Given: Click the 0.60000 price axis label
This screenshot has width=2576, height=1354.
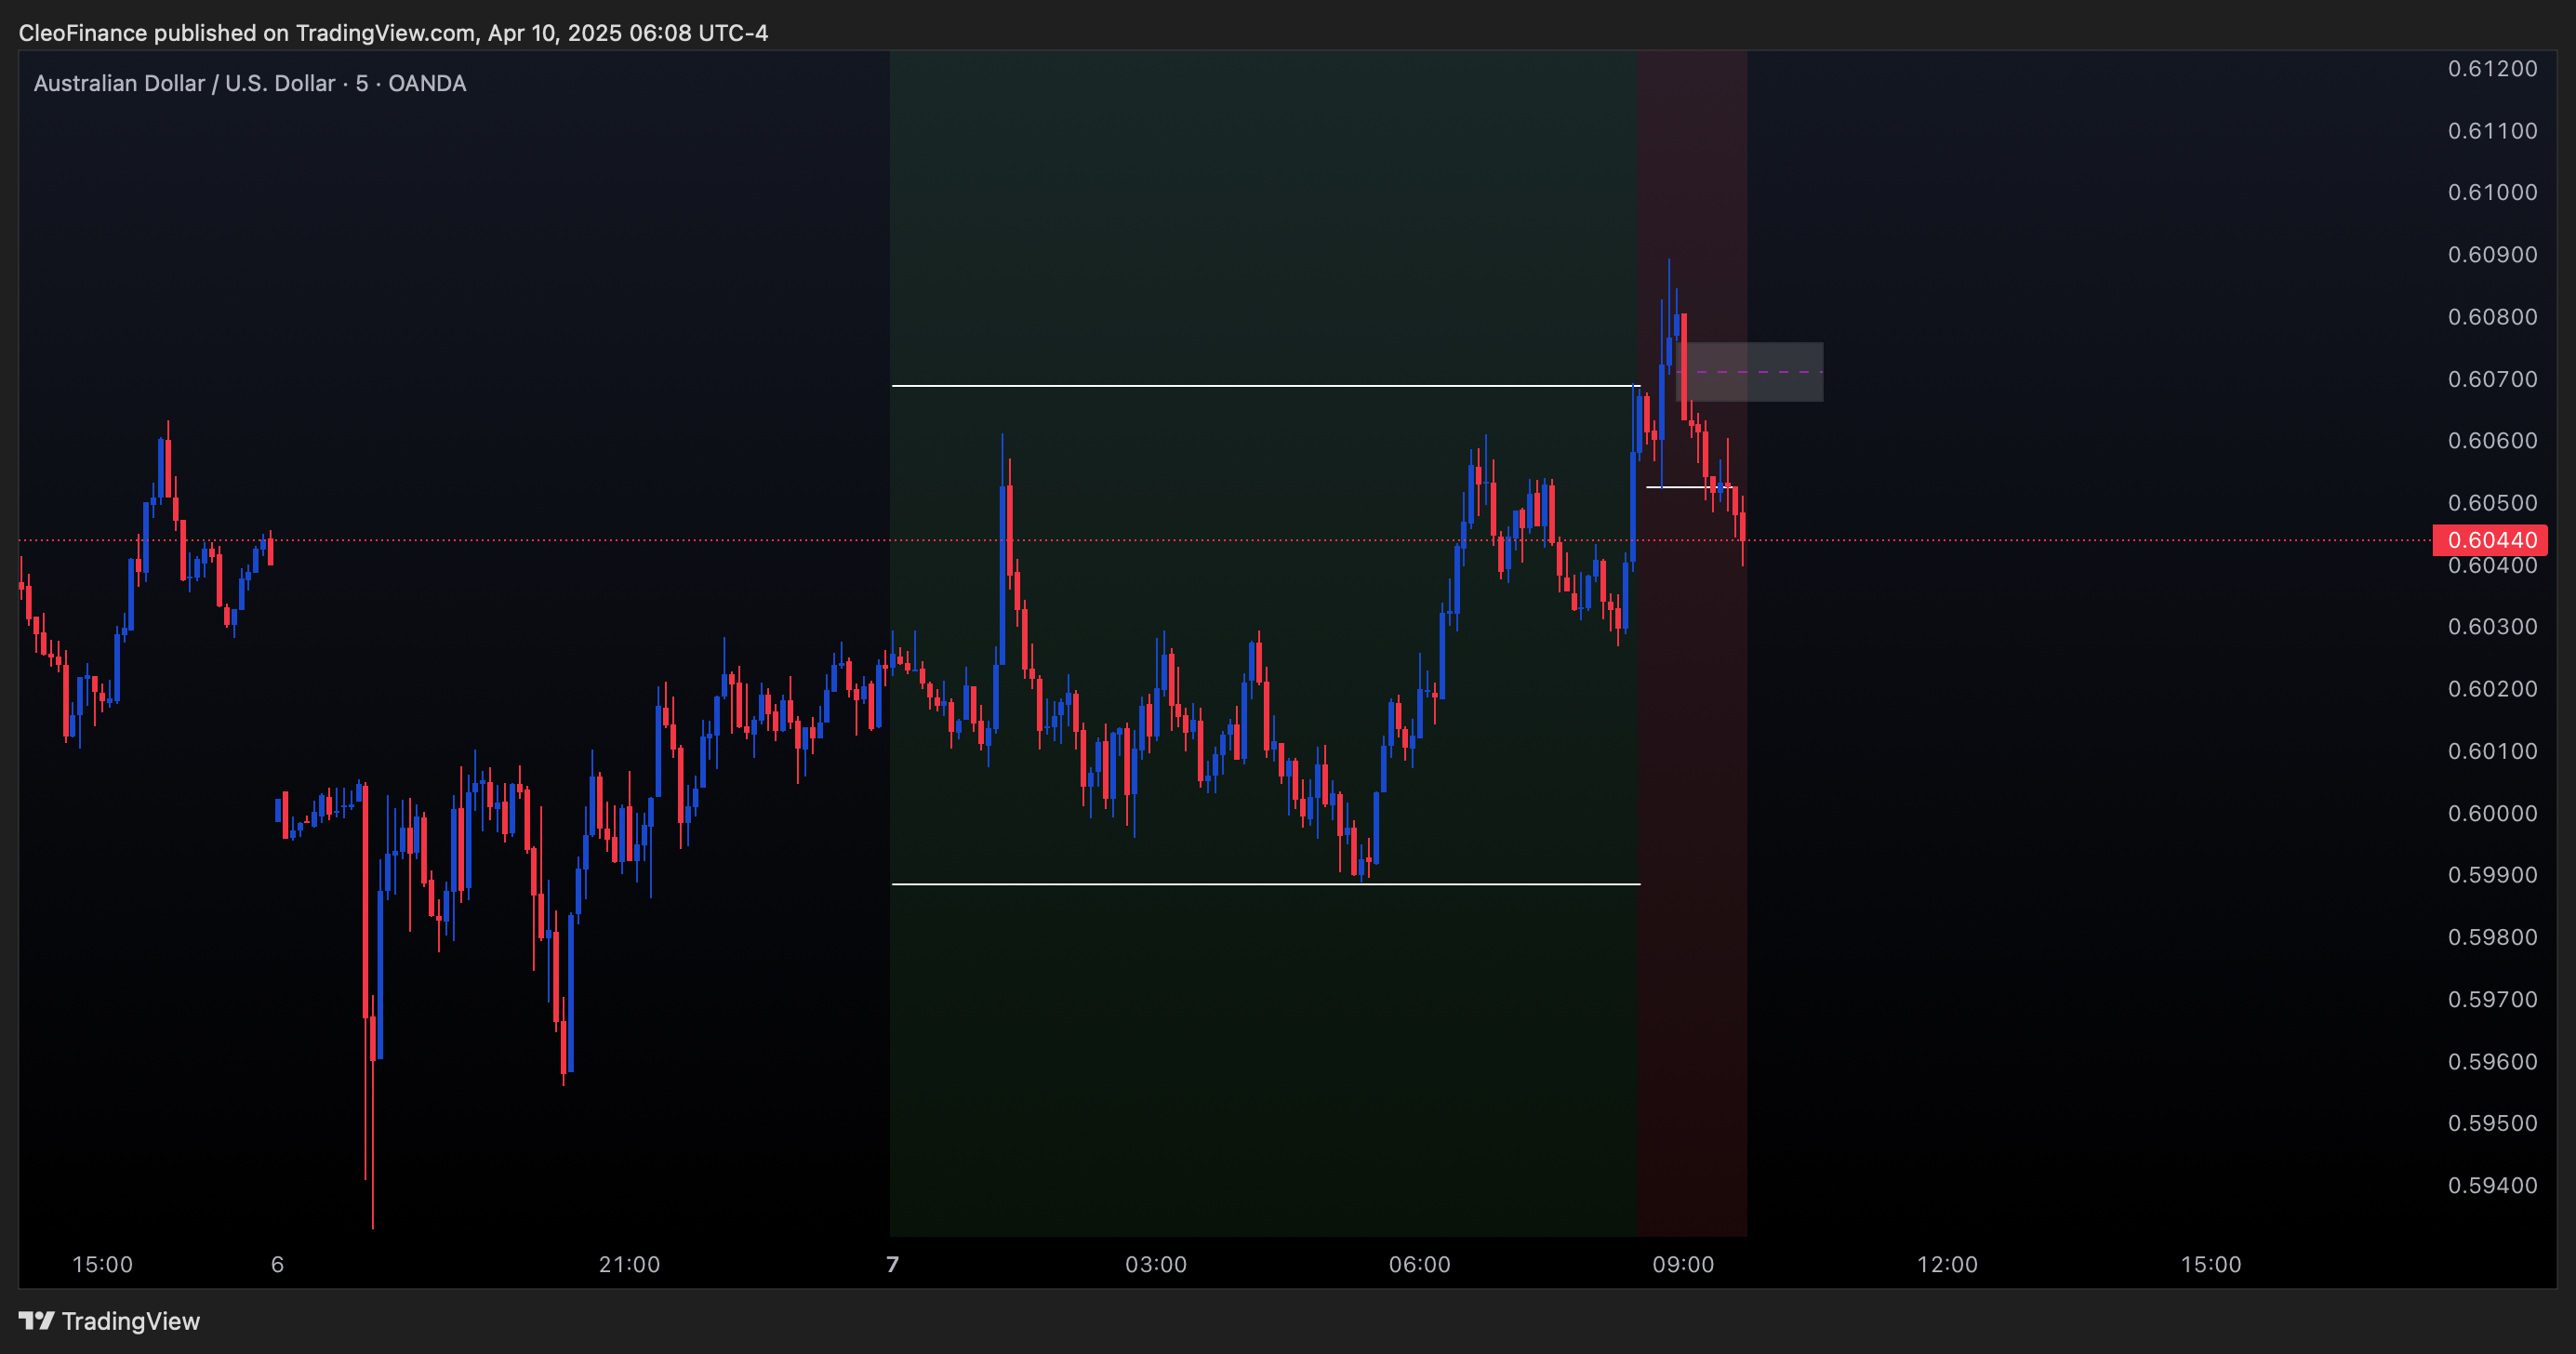Looking at the screenshot, I should tap(2492, 813).
